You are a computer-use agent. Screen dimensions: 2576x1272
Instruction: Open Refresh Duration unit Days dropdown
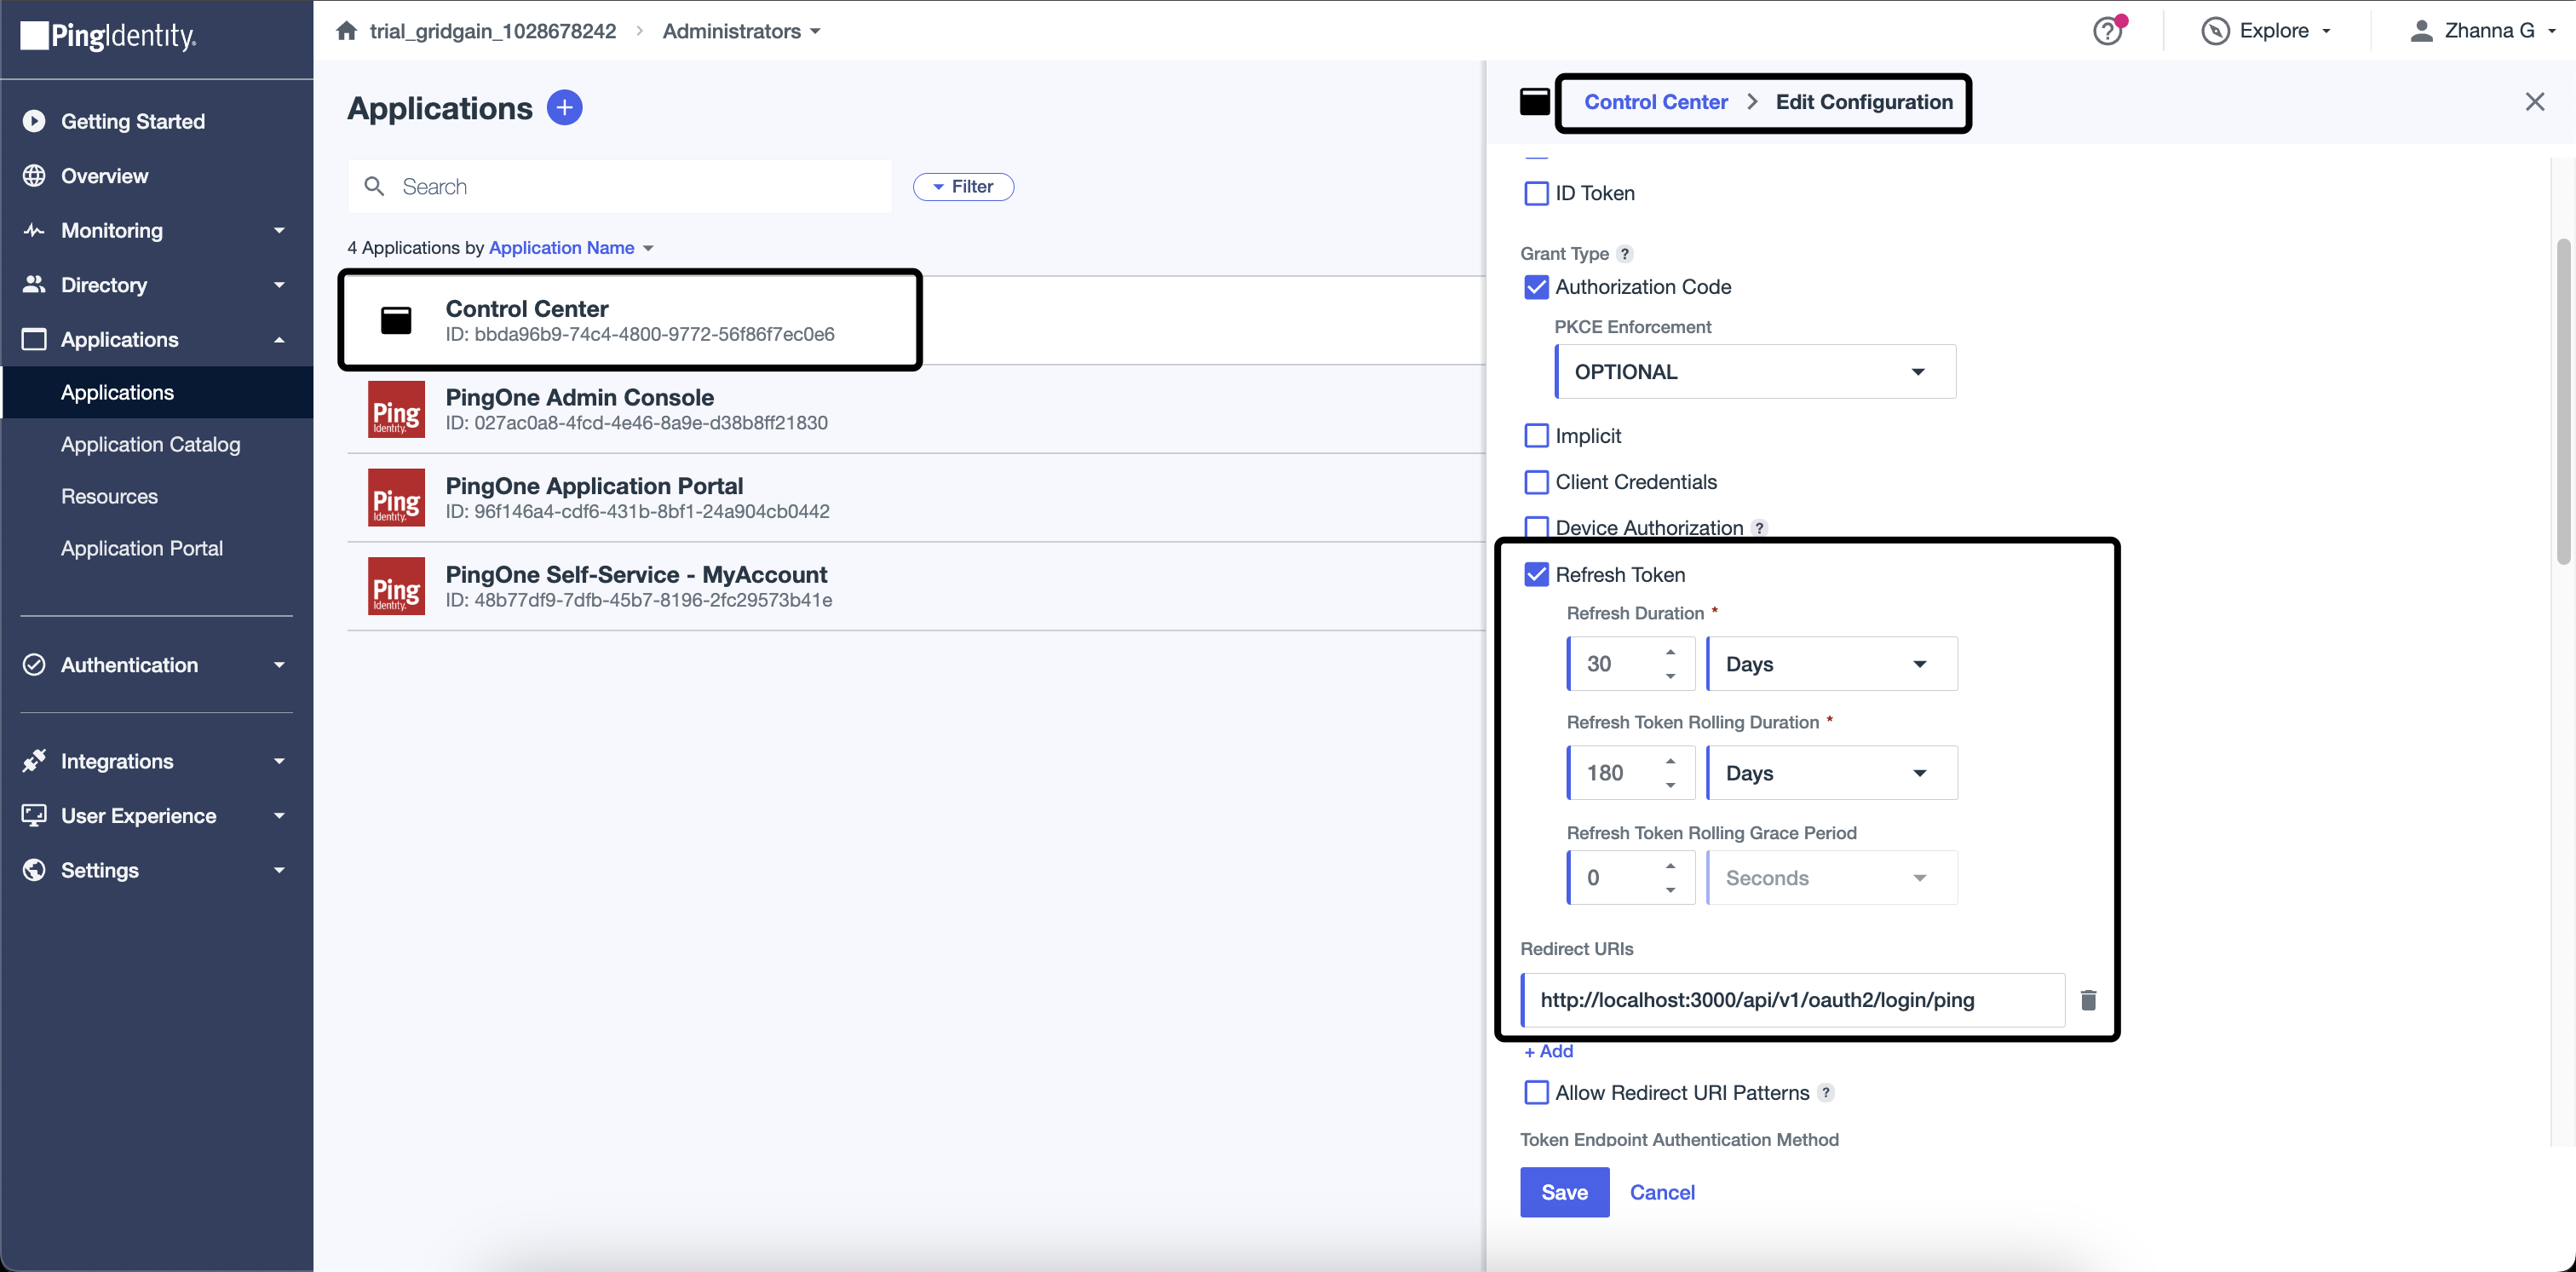point(1831,664)
